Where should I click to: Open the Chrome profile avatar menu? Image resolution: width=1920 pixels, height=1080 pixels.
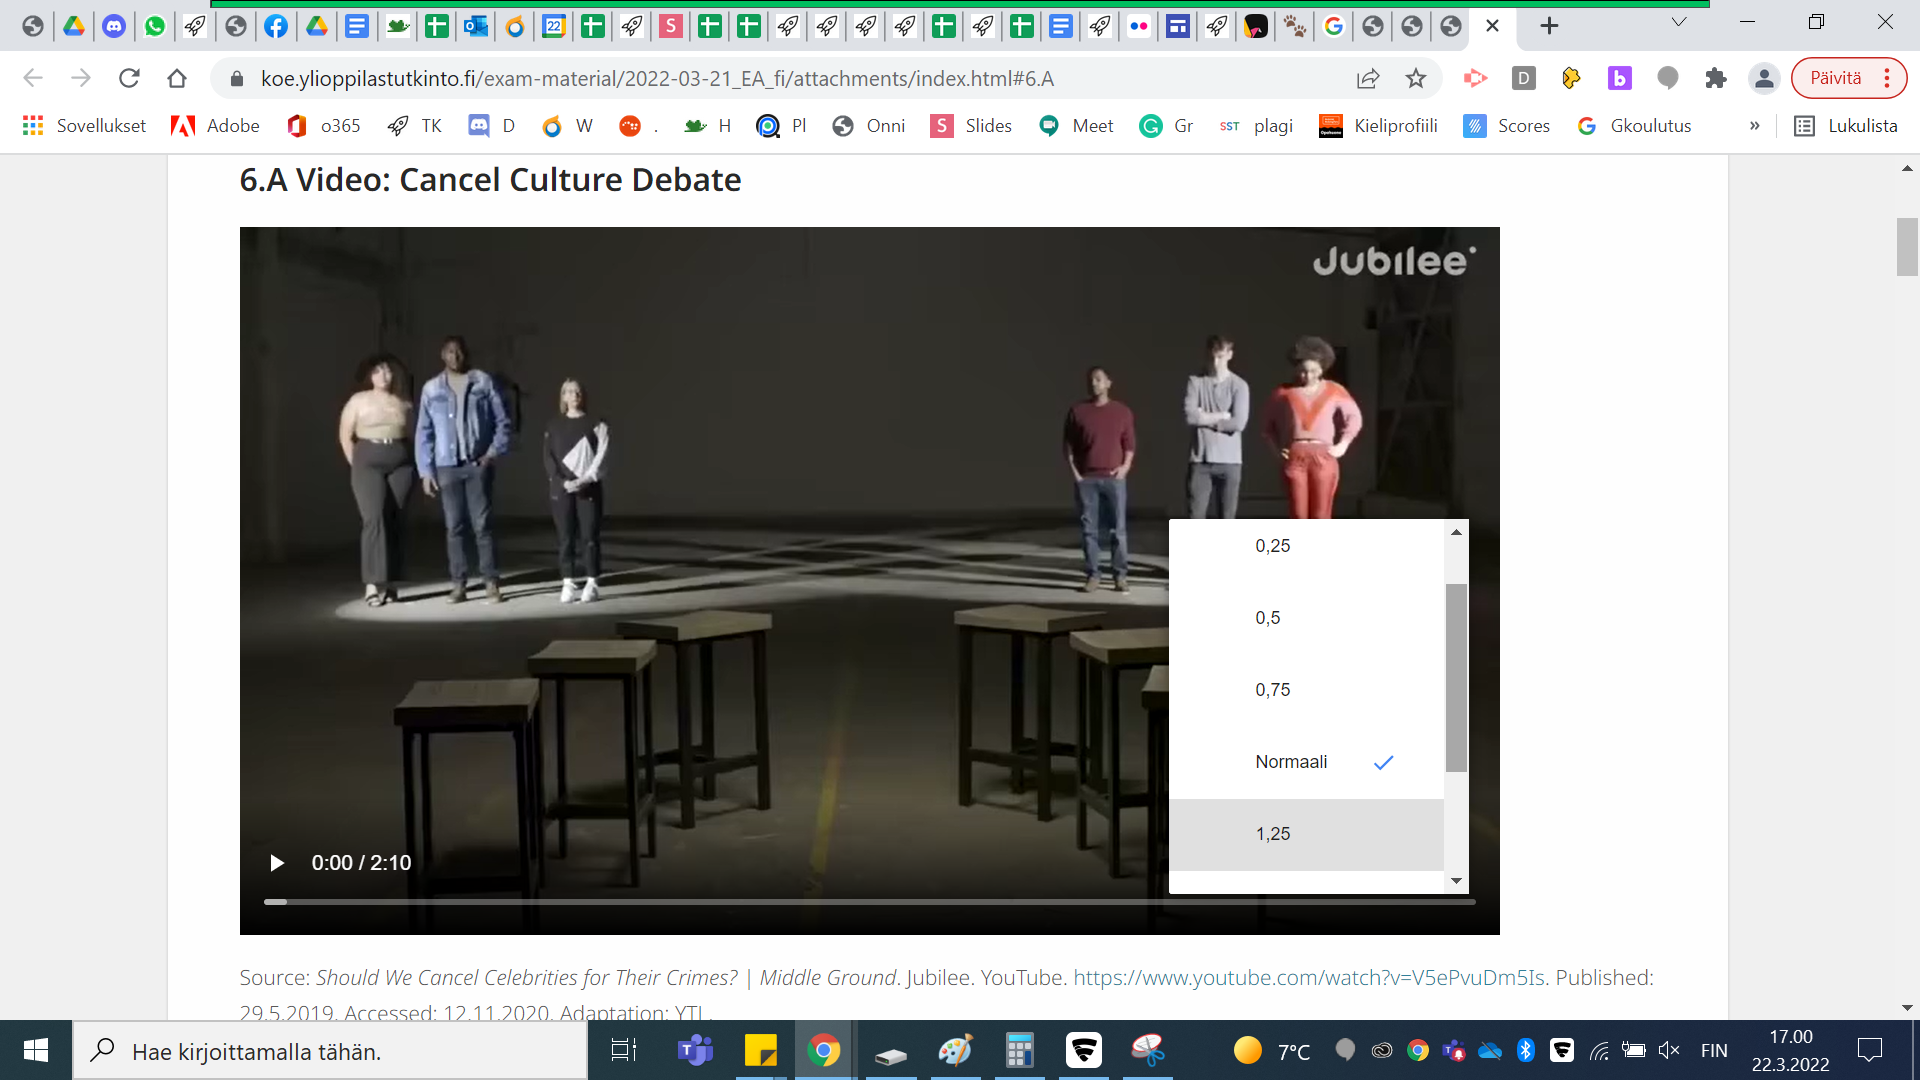(x=1764, y=78)
